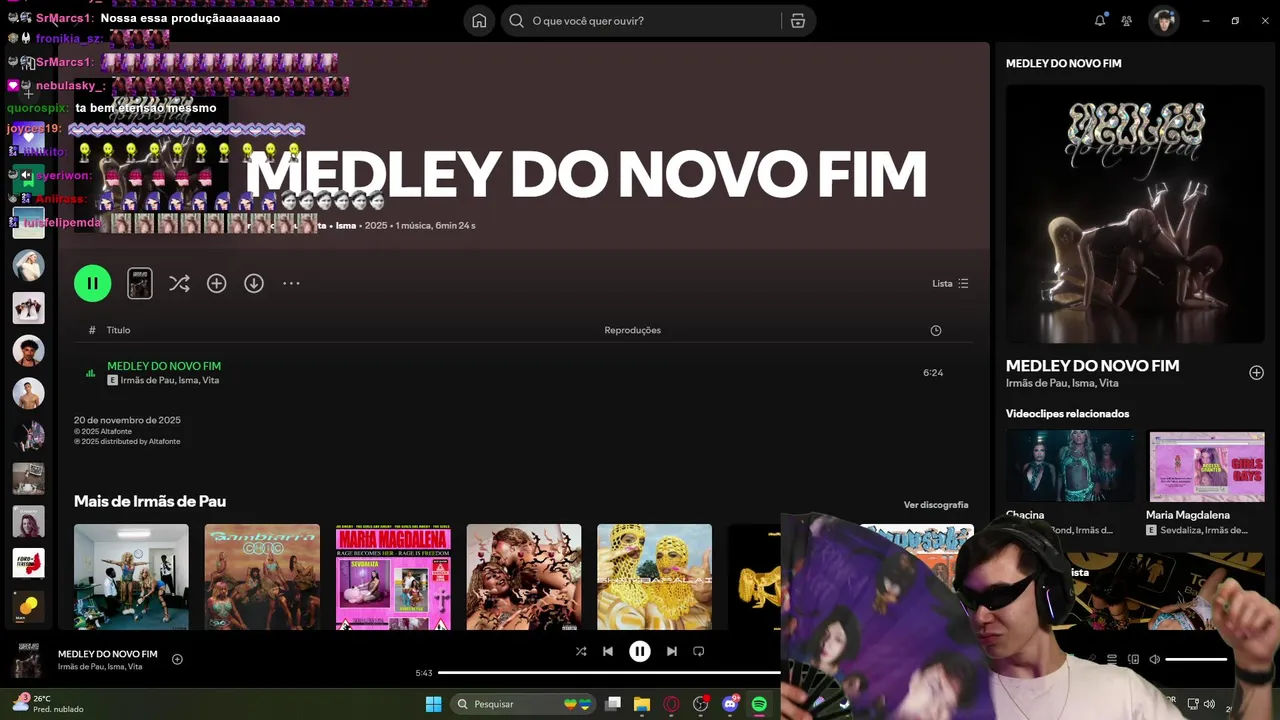The width and height of the screenshot is (1280, 720).
Task: Select MEDLEY DO NOVO FIM track row title
Action: click(164, 366)
